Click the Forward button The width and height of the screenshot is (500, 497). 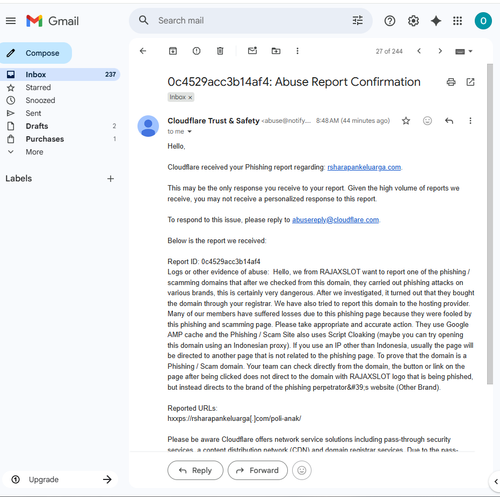(x=257, y=470)
